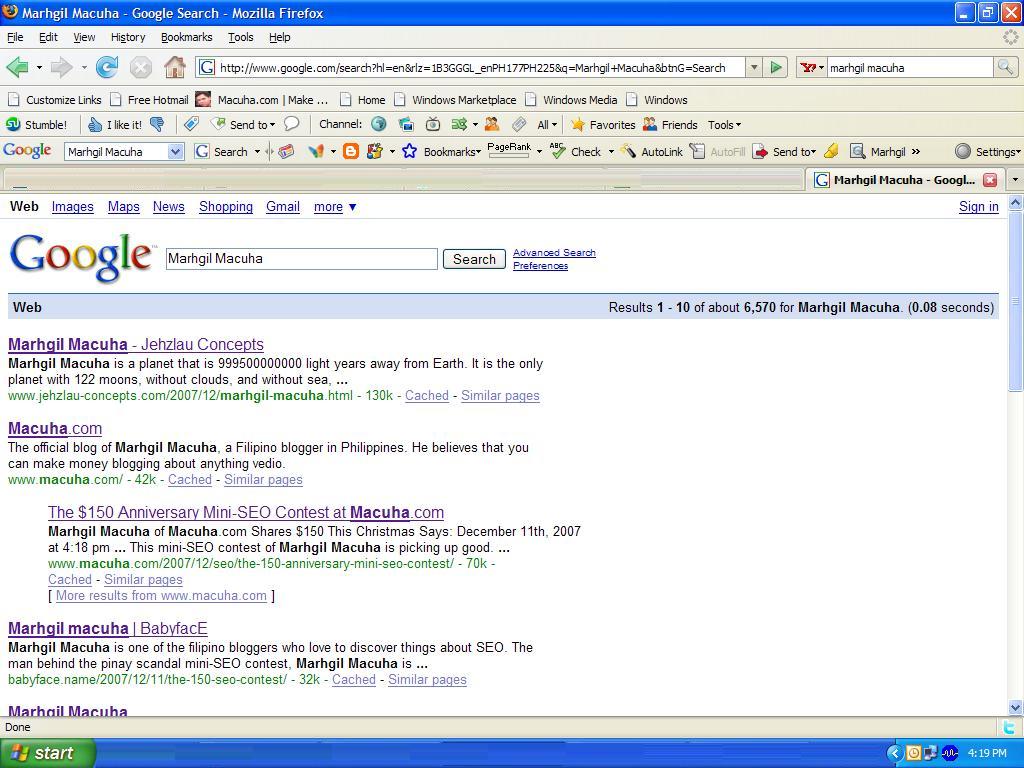Viewport: 1024px width, 768px height.
Task: Open the File menu
Action: pos(15,37)
